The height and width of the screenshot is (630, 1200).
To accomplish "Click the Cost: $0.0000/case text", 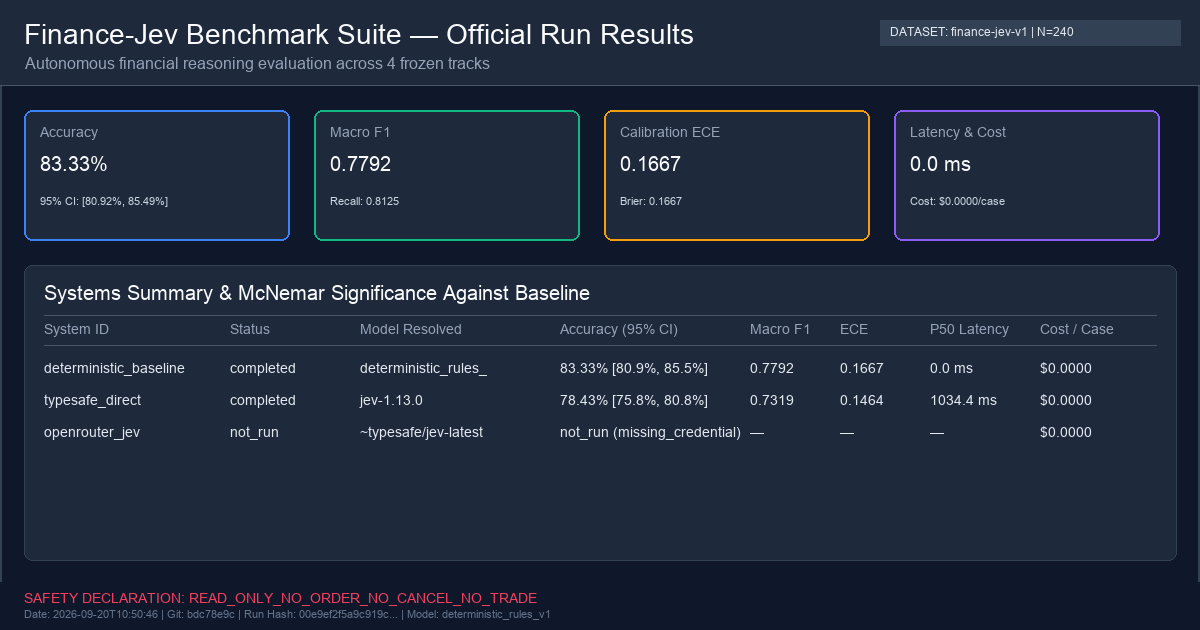I will click(957, 201).
